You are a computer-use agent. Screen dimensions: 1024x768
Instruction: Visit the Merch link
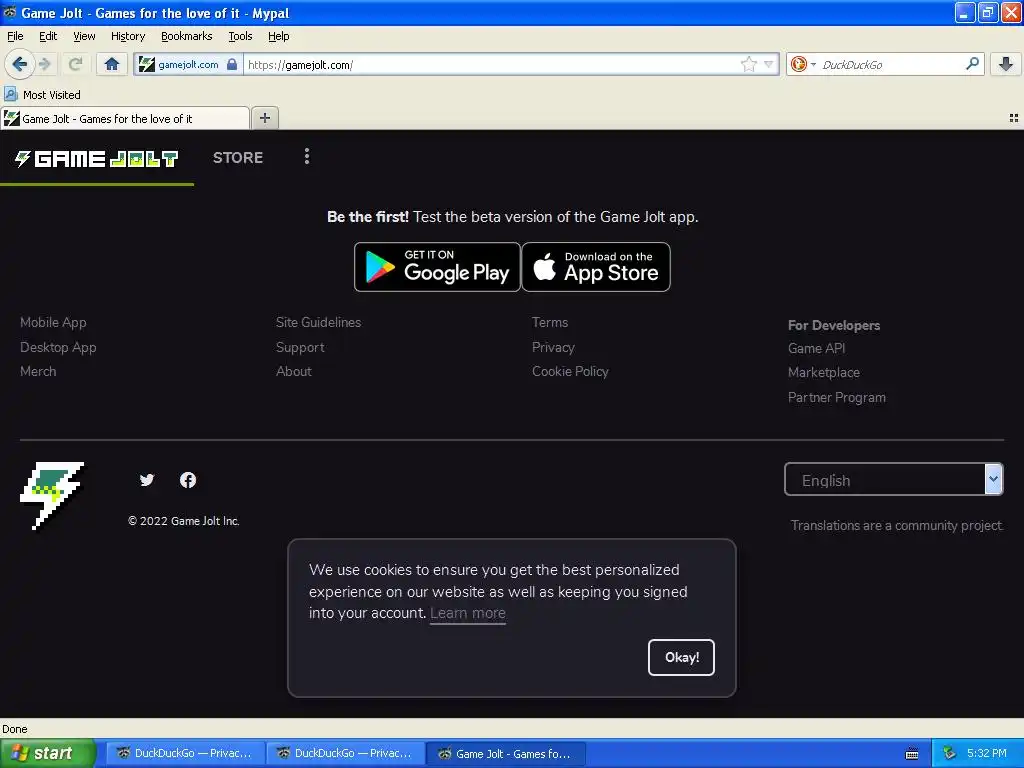38,371
